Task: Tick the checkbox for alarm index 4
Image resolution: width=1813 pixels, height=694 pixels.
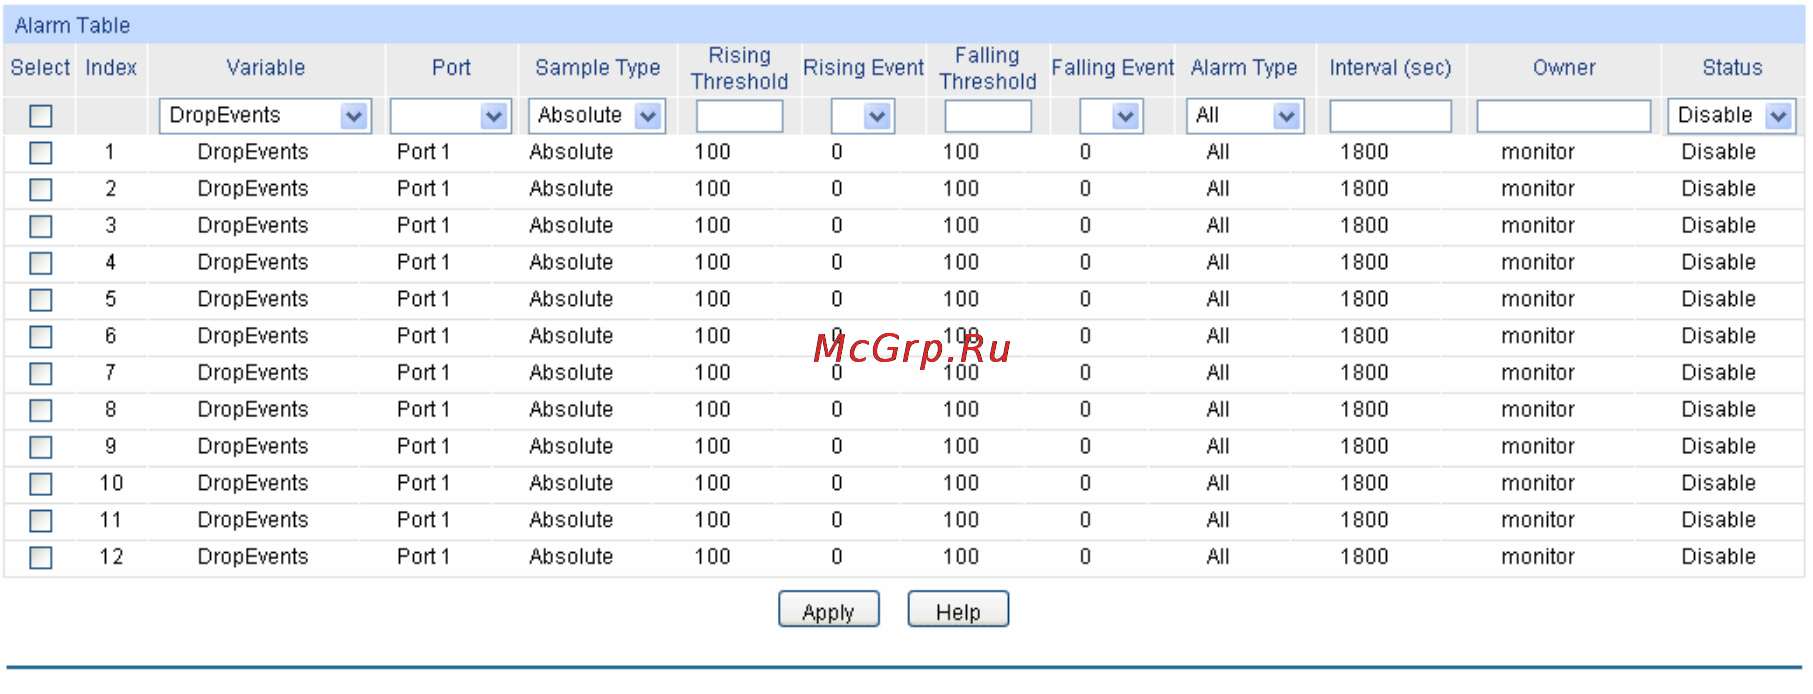Action: [41, 263]
